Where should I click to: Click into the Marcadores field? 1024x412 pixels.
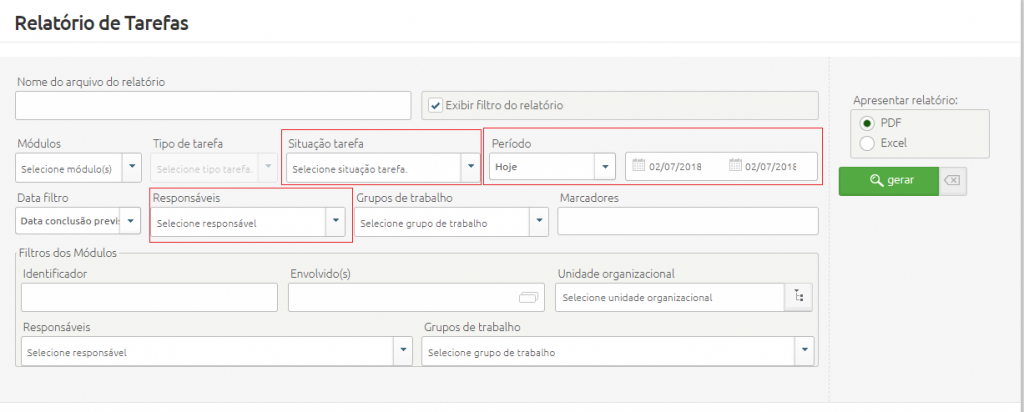687,221
